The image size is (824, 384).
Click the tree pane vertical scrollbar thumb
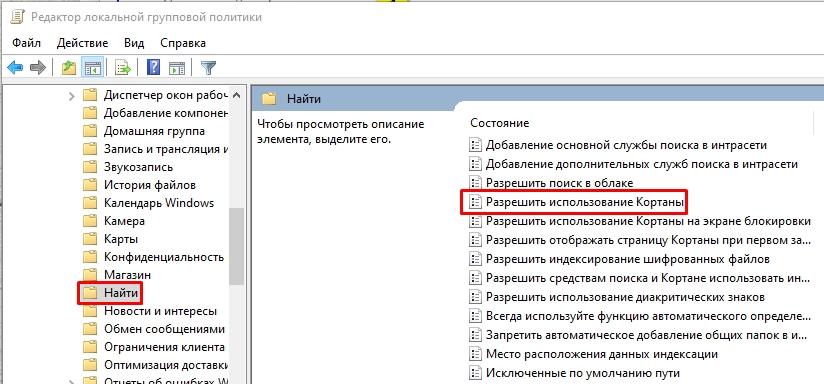(x=236, y=246)
